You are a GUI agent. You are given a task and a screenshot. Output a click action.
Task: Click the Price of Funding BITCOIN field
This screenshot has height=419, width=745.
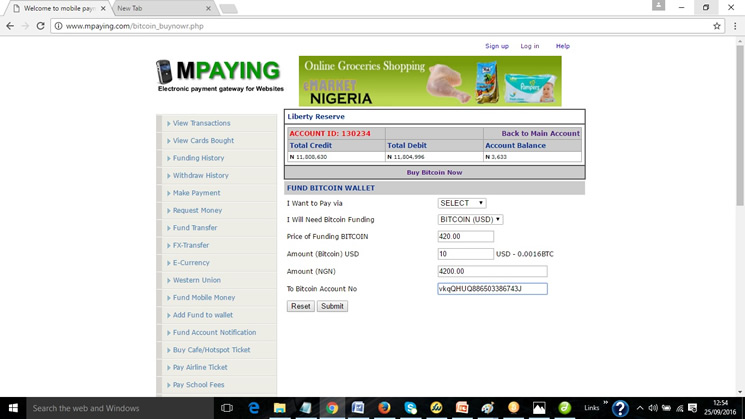465,236
